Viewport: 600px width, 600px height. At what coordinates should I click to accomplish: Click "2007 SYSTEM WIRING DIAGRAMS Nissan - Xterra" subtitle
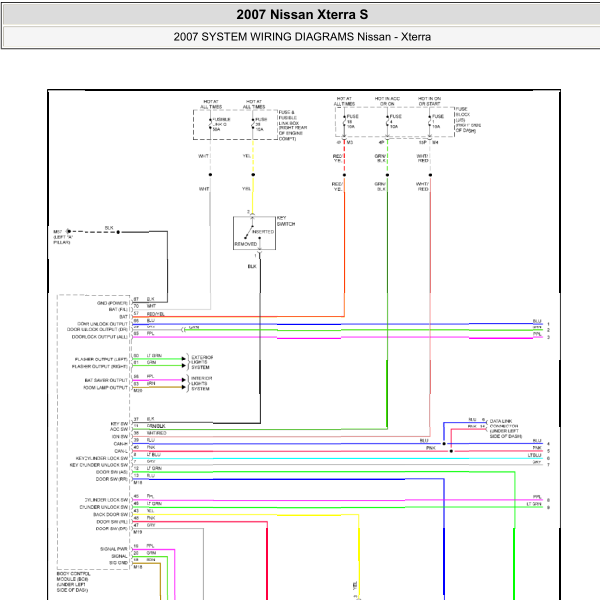coord(302,37)
